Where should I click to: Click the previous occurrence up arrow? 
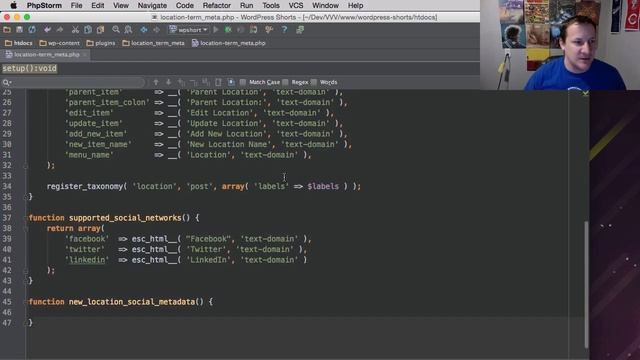[x=156, y=82]
